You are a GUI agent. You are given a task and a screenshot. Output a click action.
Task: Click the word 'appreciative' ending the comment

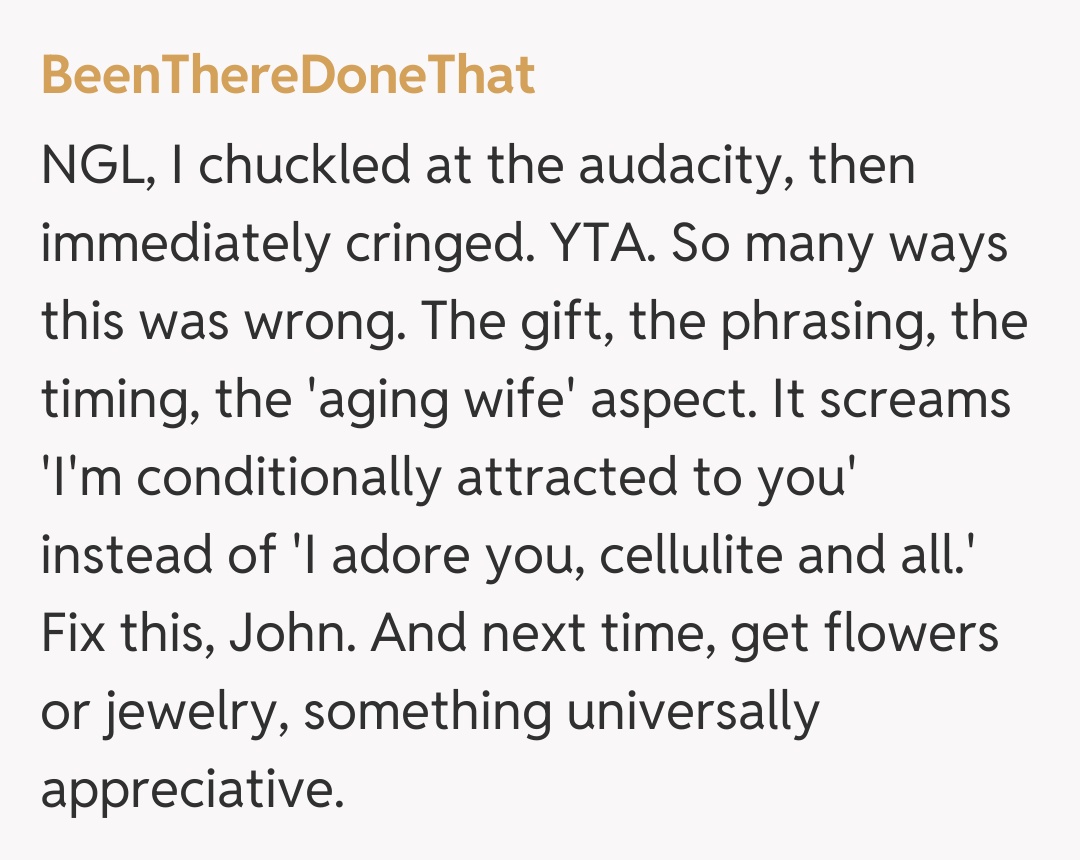[188, 790]
